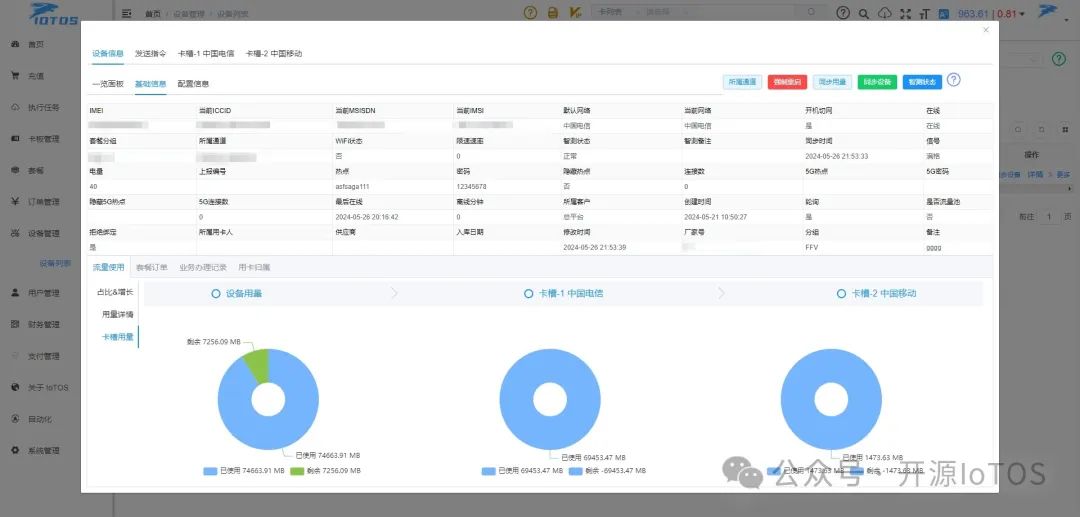The image size is (1080, 517).
Task: Switch to the 套餐订单 tab
Action: coord(152,267)
